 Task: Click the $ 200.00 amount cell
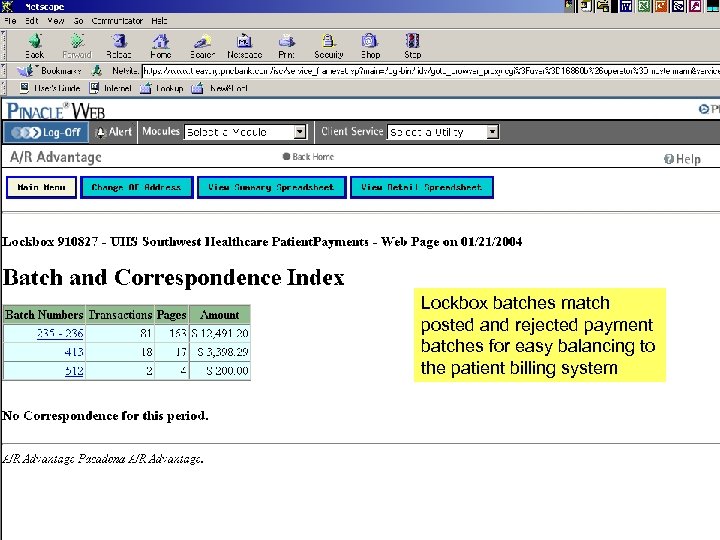click(x=219, y=371)
